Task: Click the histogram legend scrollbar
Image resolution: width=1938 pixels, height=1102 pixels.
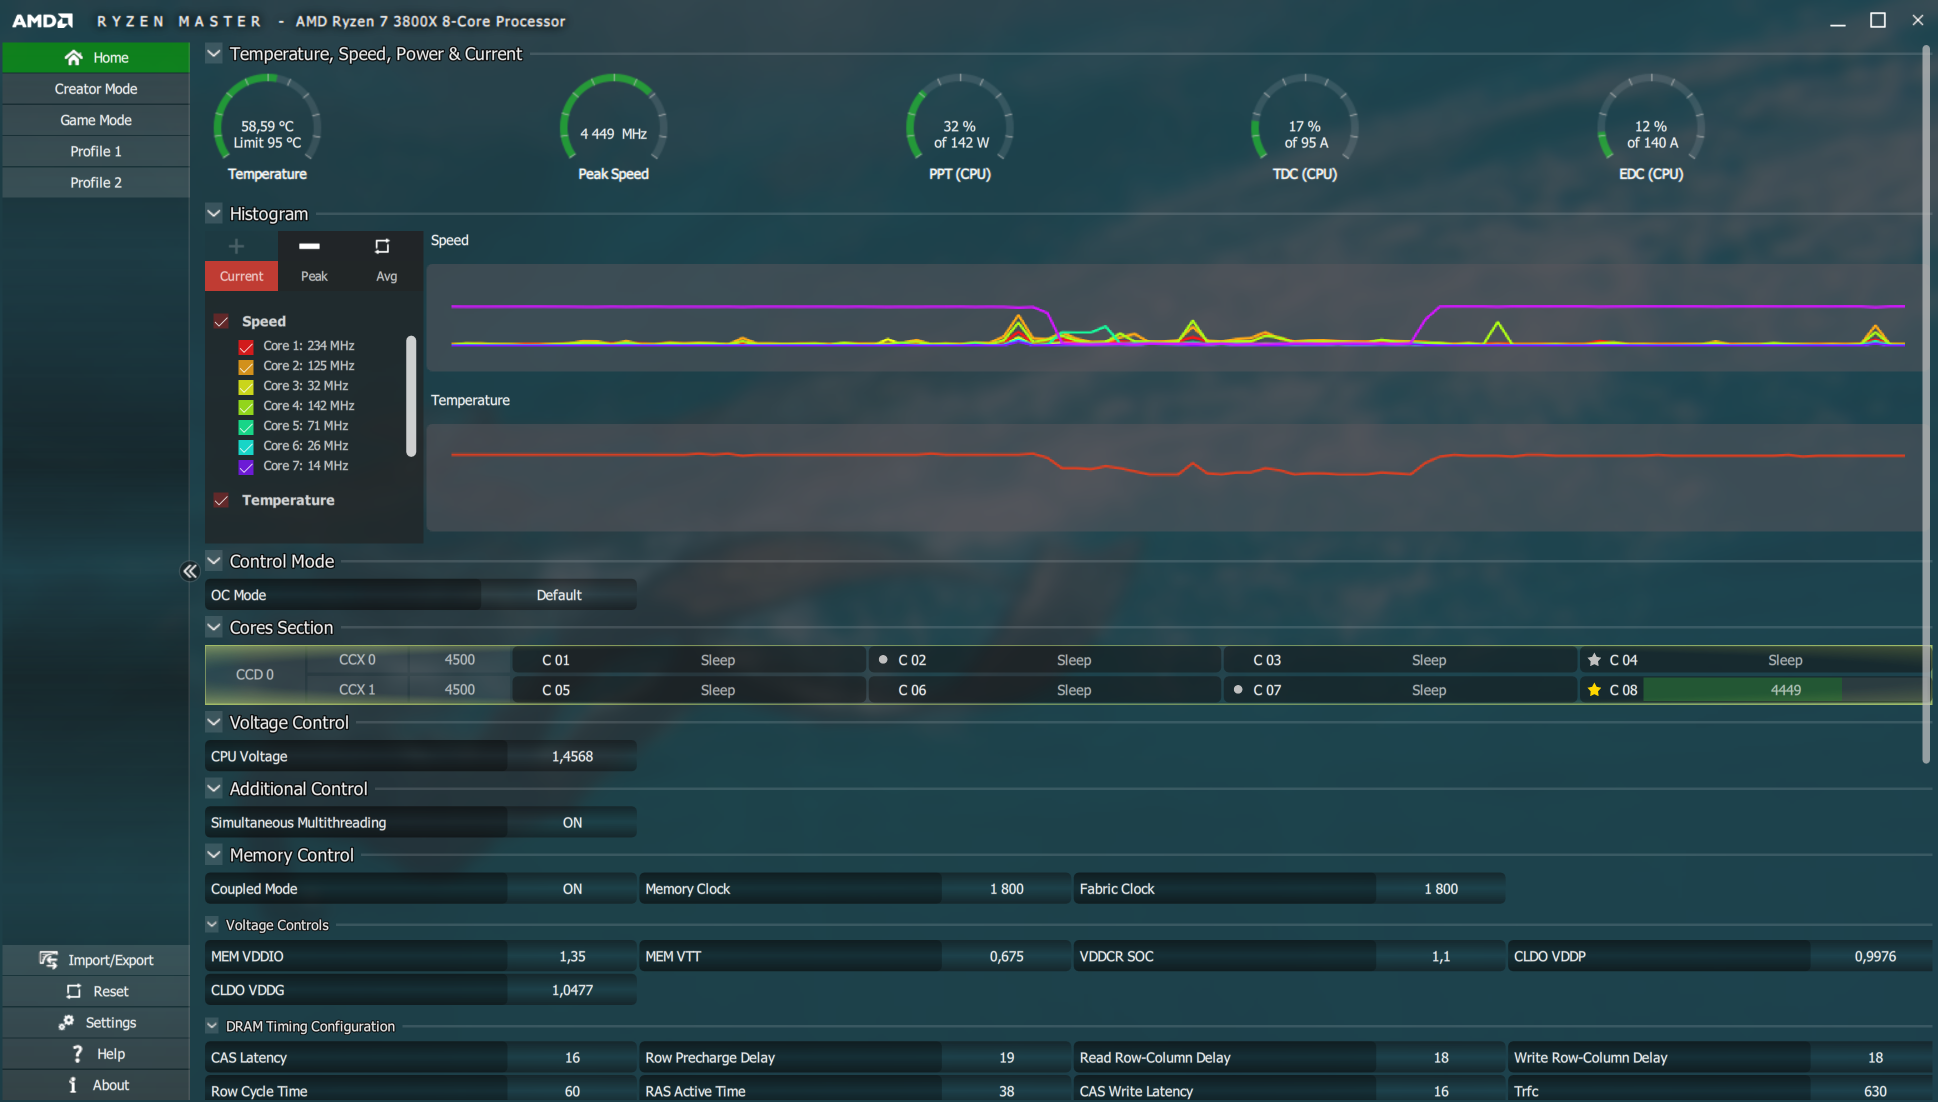Action: pos(411,396)
